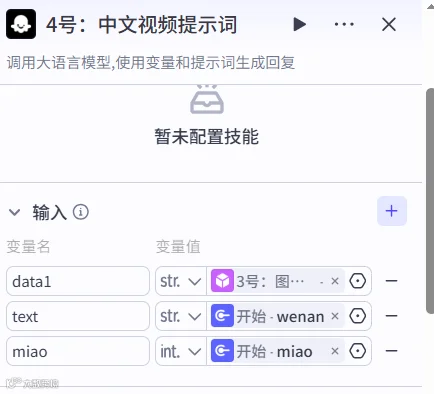Remove the 3号 reference from data1
This screenshot has height=394, width=434.
coord(335,281)
